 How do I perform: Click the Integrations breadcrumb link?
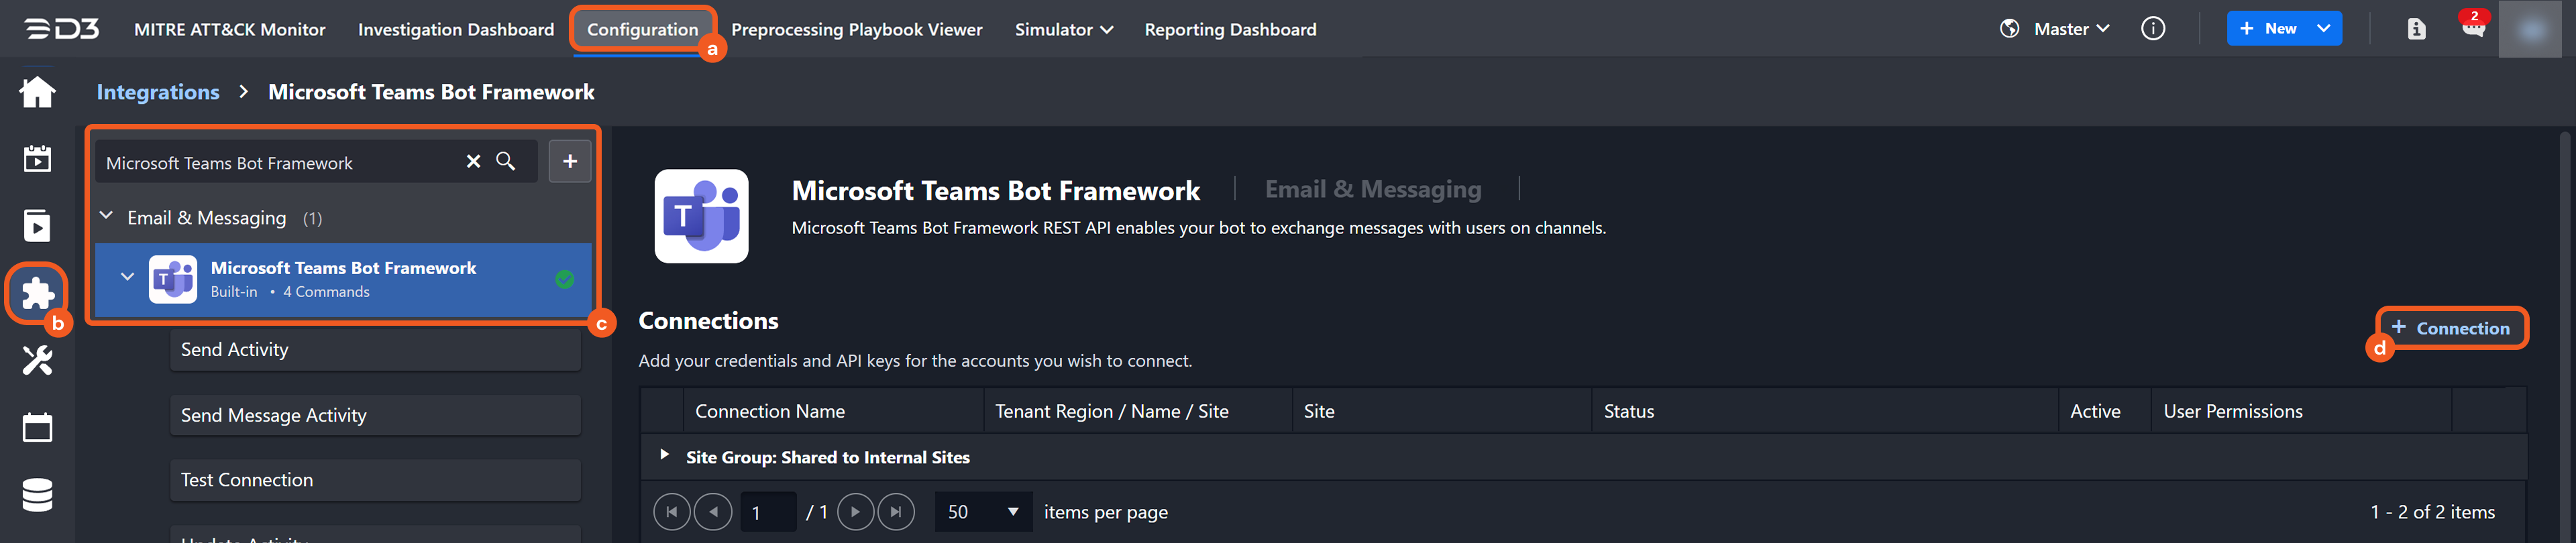pyautogui.click(x=158, y=92)
